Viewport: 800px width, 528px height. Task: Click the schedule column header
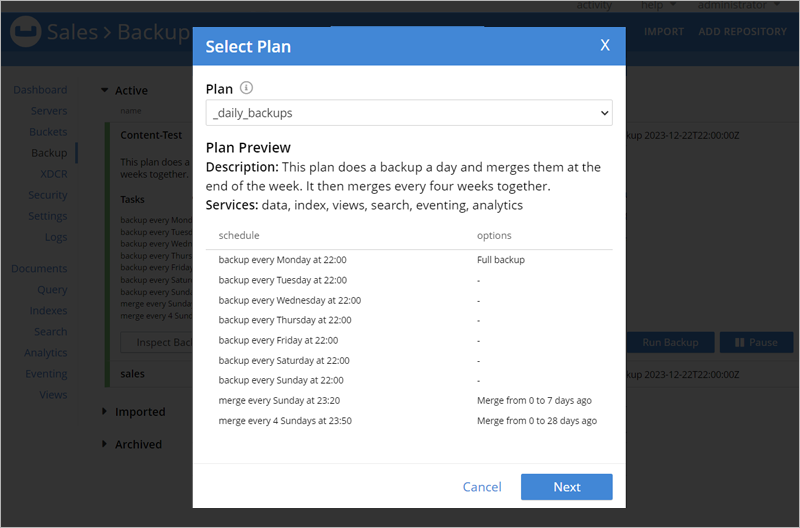click(239, 235)
